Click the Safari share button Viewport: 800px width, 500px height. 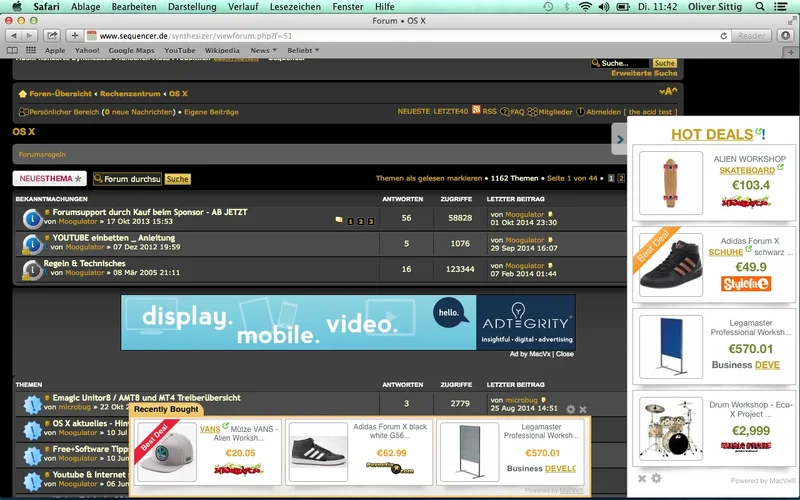tap(52, 36)
